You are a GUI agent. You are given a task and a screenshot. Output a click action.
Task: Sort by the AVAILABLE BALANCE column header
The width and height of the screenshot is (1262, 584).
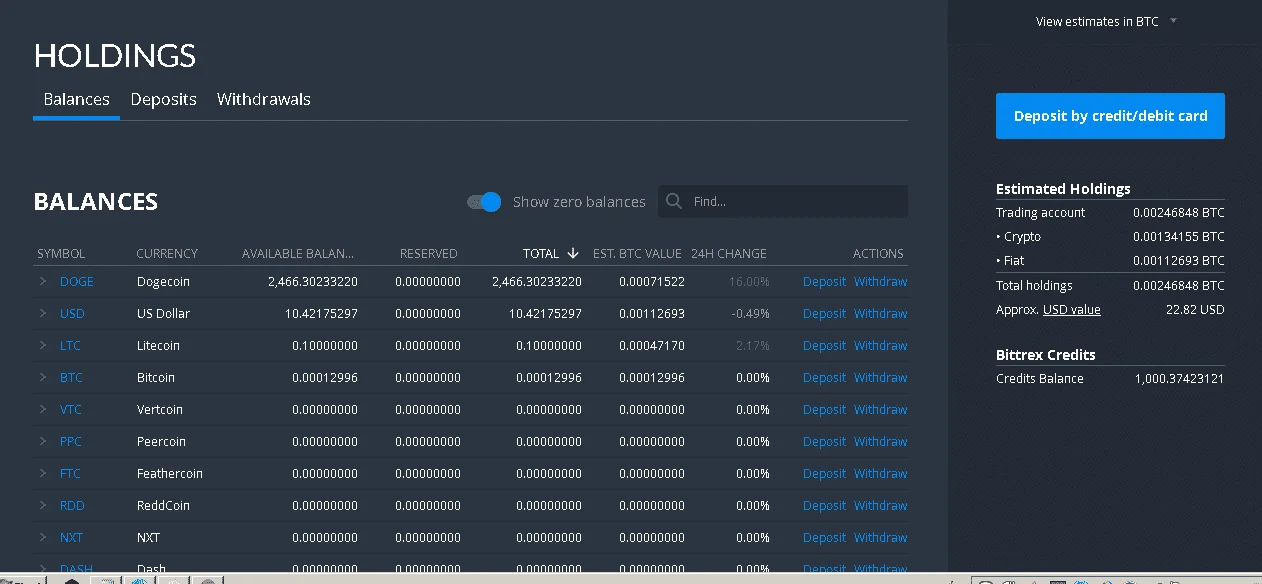coord(298,253)
